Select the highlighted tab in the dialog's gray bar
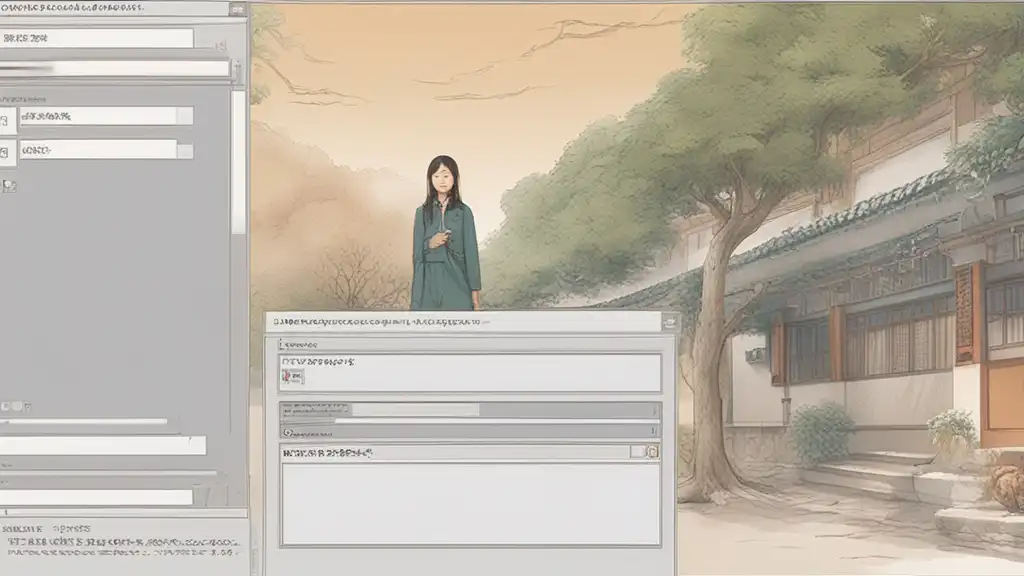This screenshot has width=1024, height=576. pos(416,409)
